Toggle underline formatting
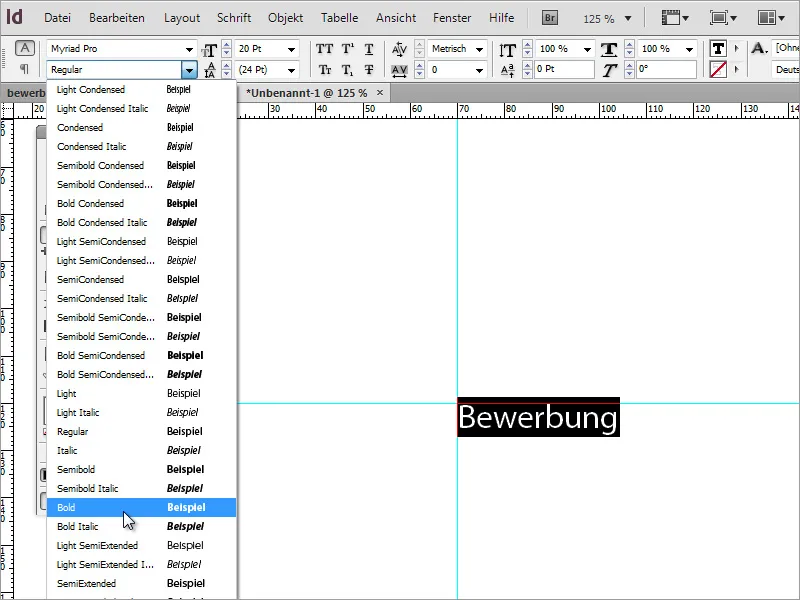The height and width of the screenshot is (600, 800). point(368,48)
